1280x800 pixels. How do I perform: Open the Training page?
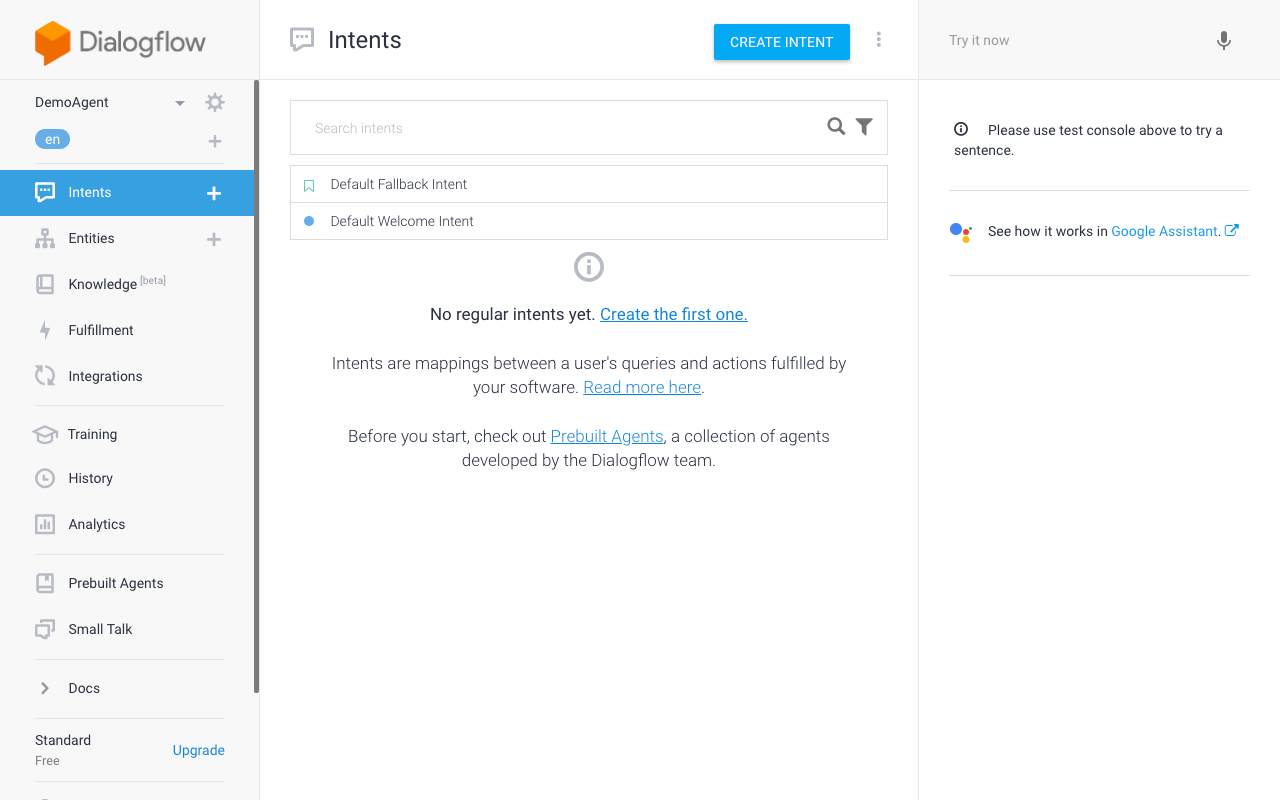click(92, 434)
